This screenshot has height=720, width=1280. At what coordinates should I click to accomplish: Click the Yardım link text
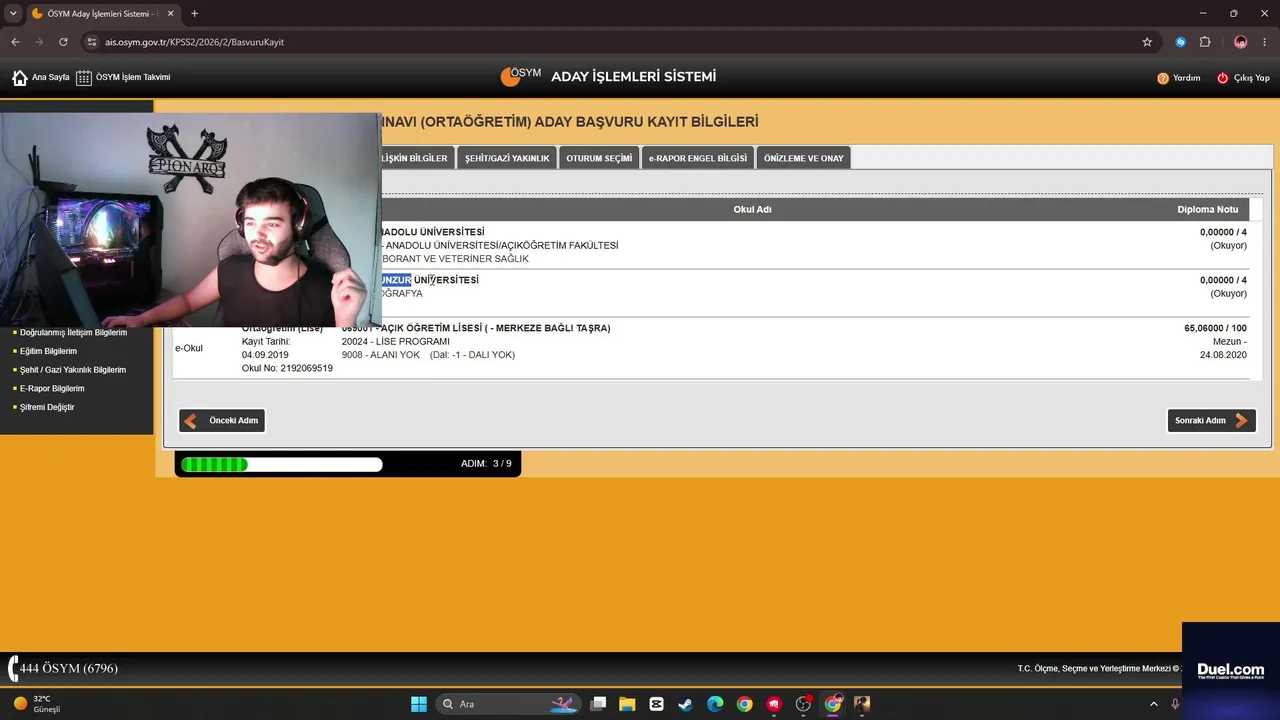tap(1187, 78)
